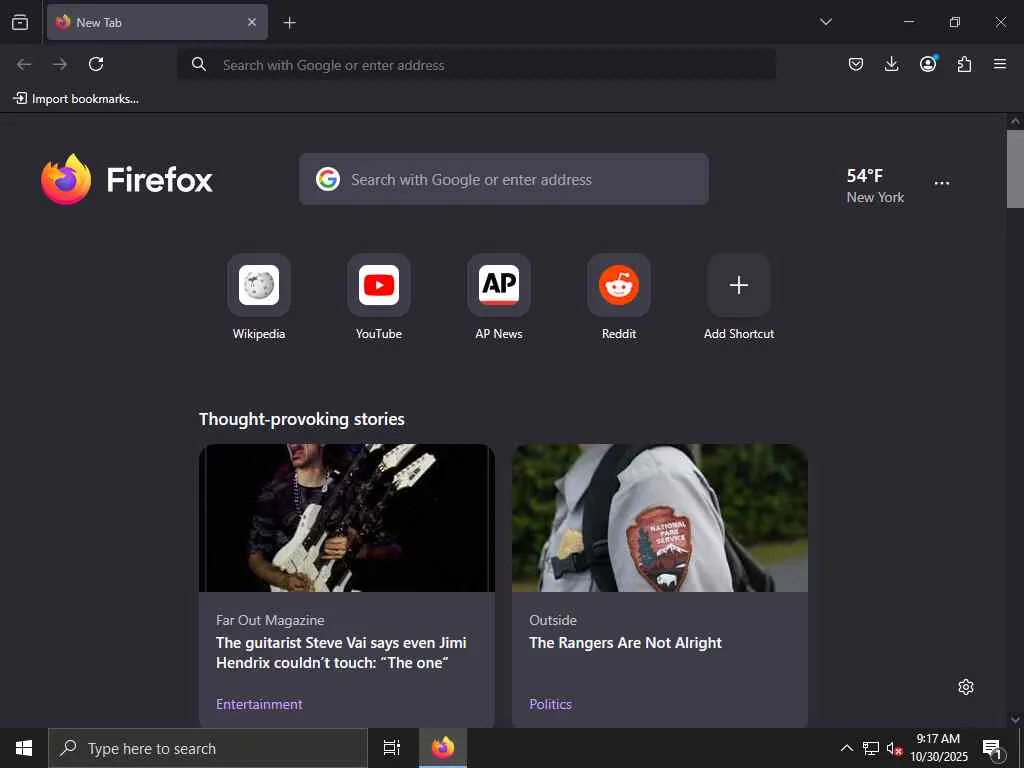Open the Windows notification center
Image resolution: width=1024 pixels, height=768 pixels.
(x=993, y=748)
